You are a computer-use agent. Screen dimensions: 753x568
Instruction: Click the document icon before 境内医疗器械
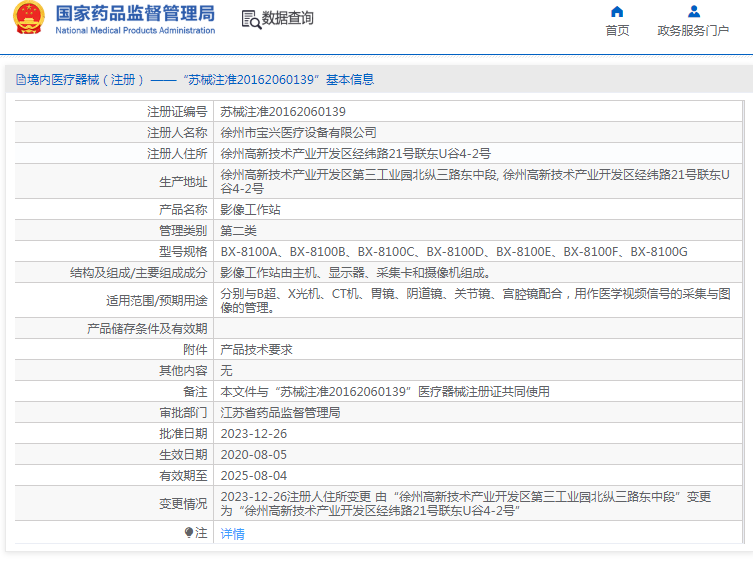21,80
